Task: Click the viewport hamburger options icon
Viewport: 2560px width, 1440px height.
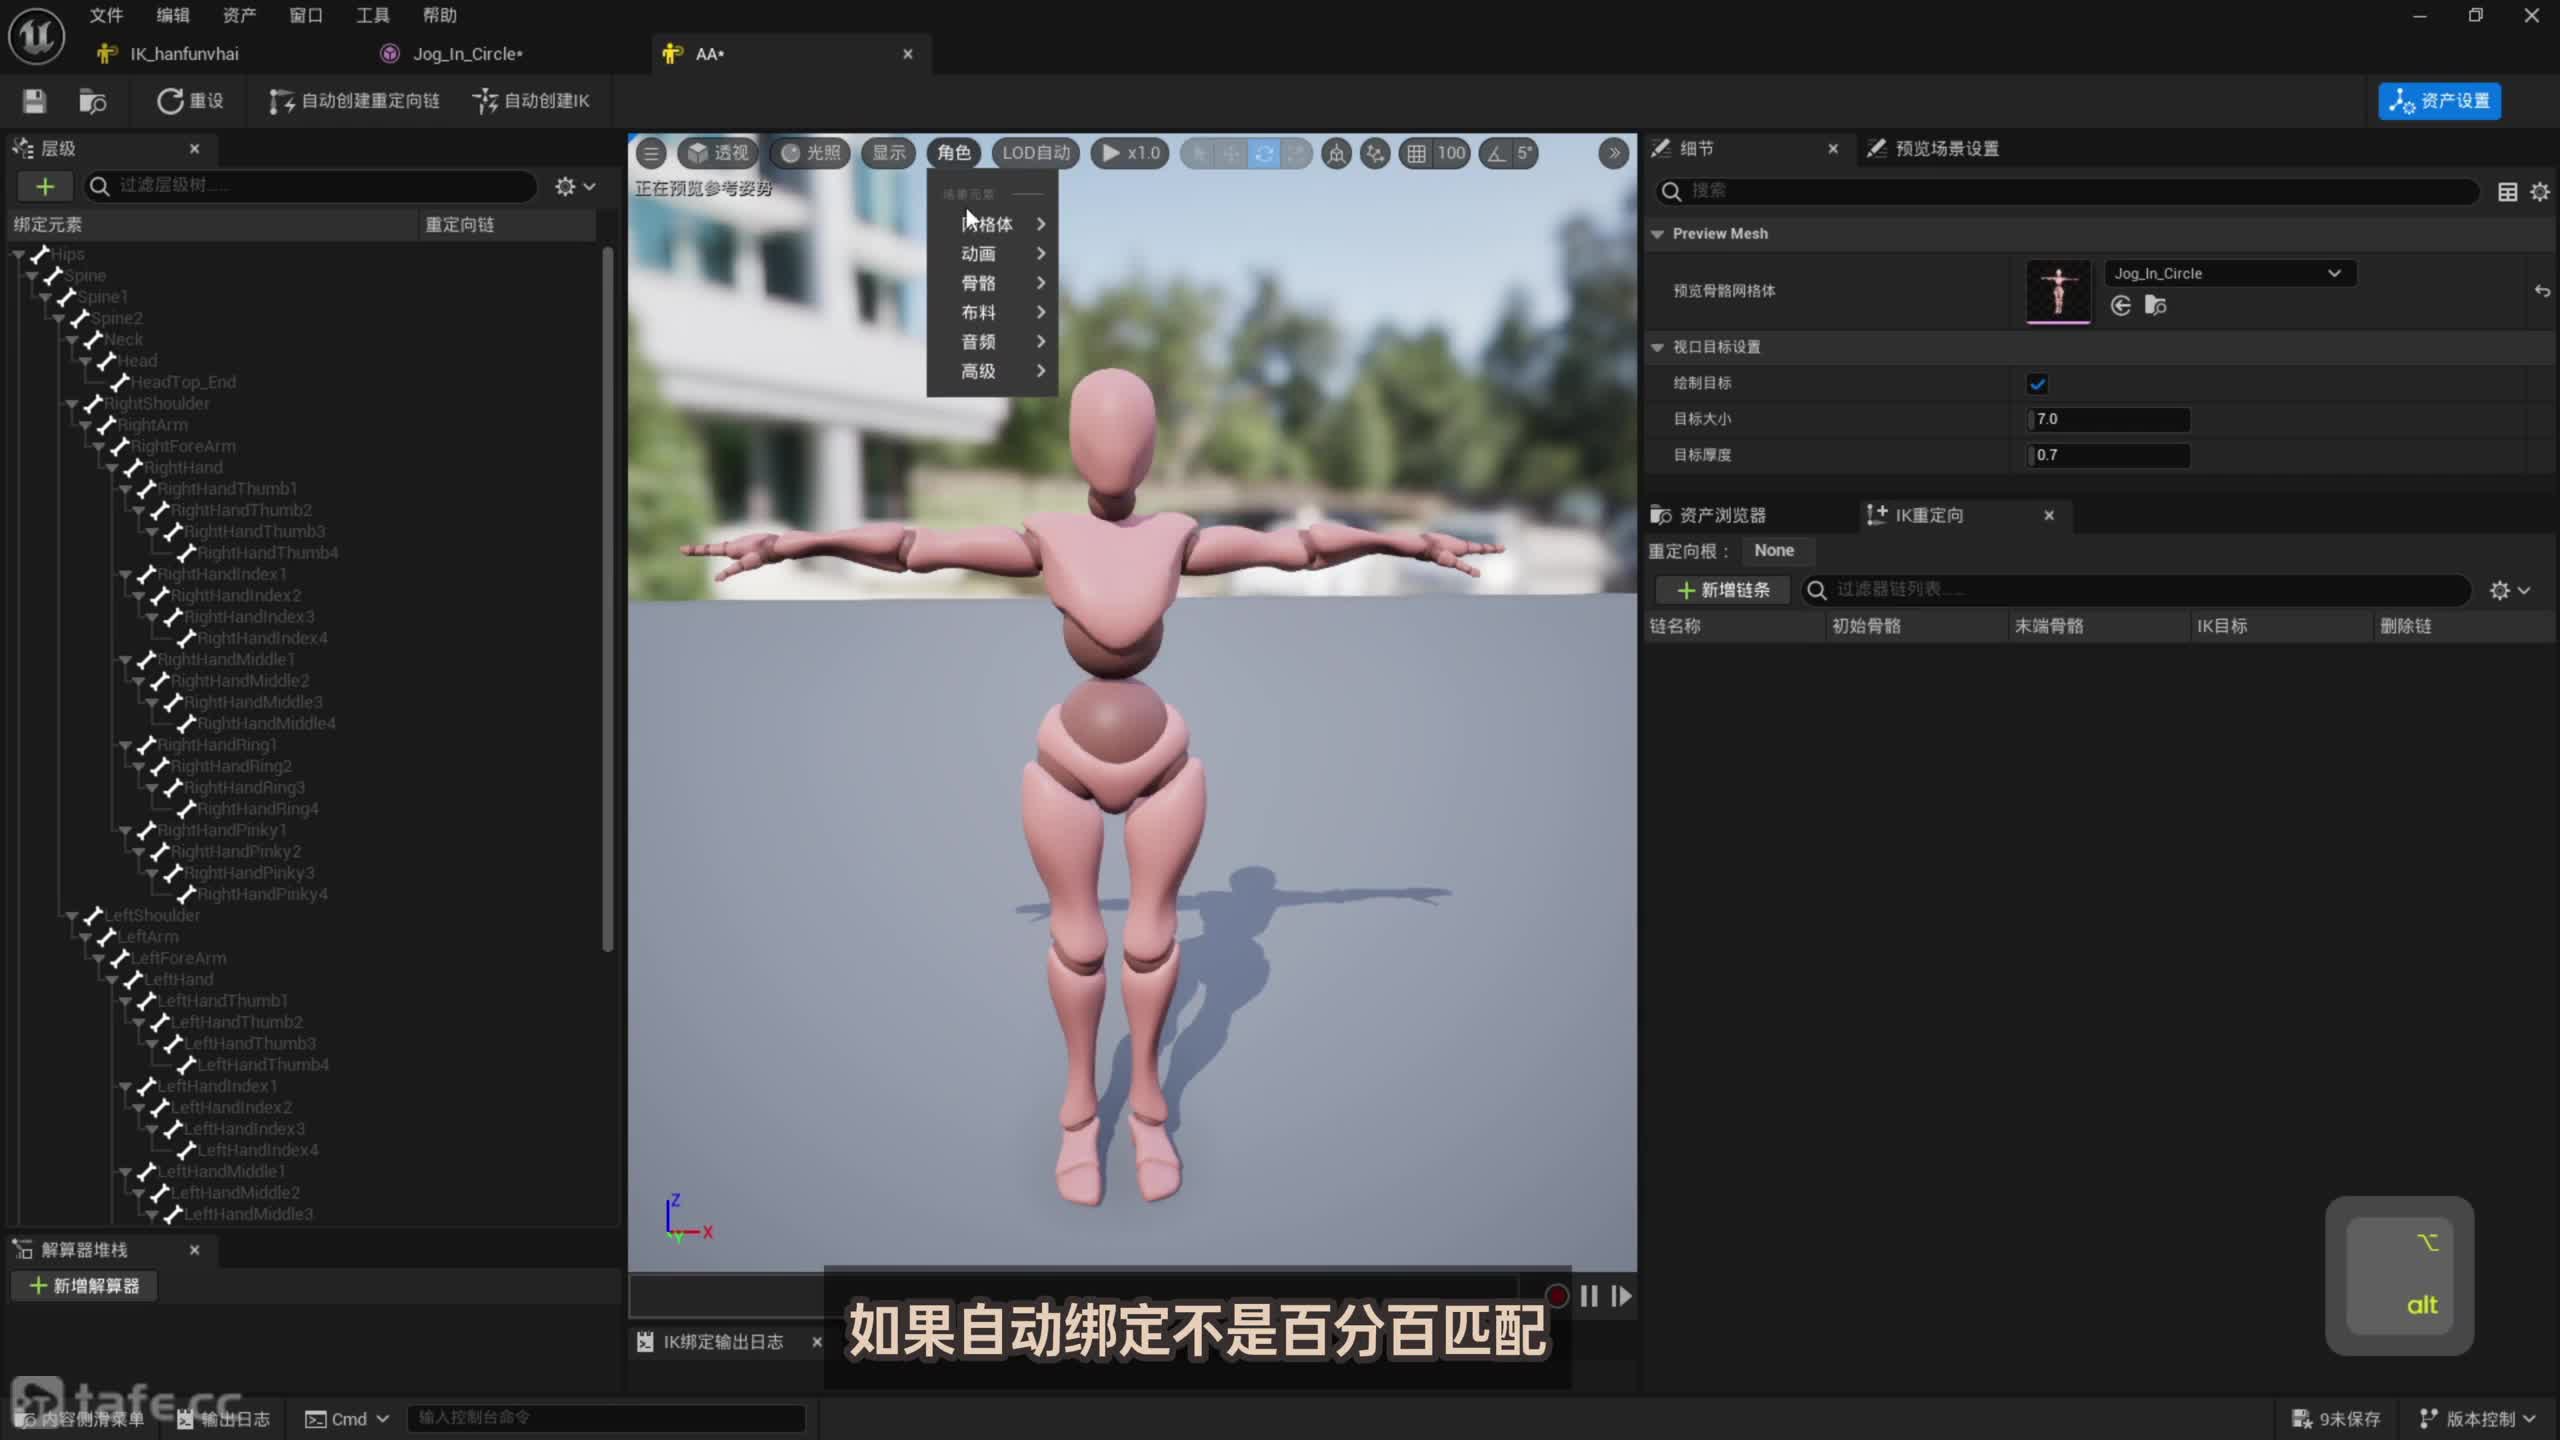Action: click(651, 153)
